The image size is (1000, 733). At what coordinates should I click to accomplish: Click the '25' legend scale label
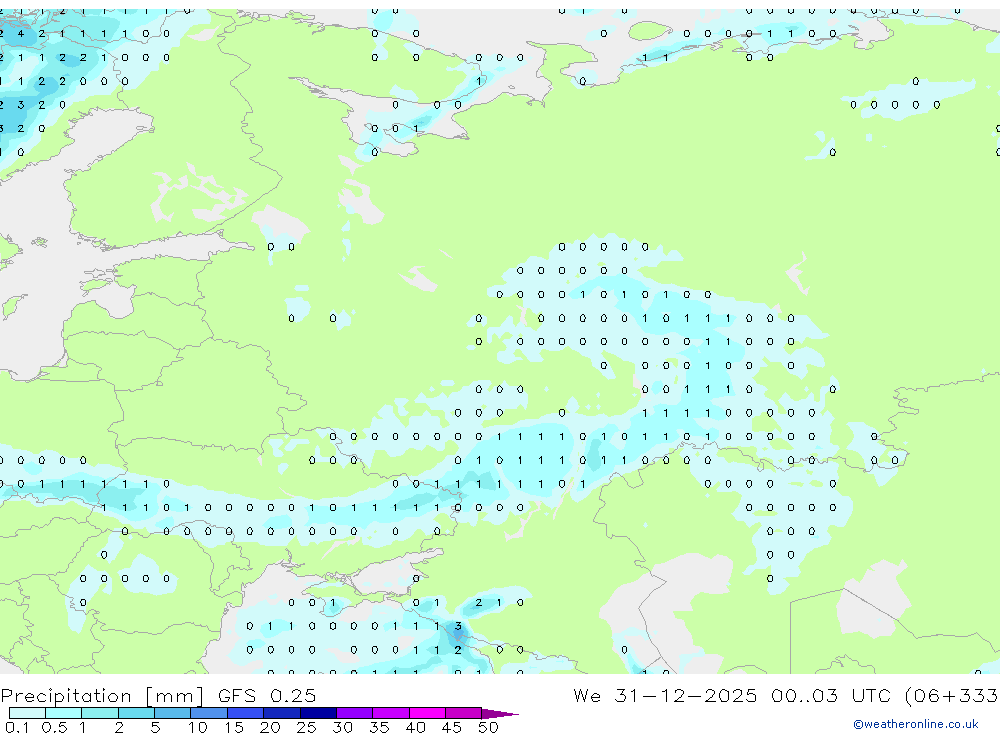[306, 727]
